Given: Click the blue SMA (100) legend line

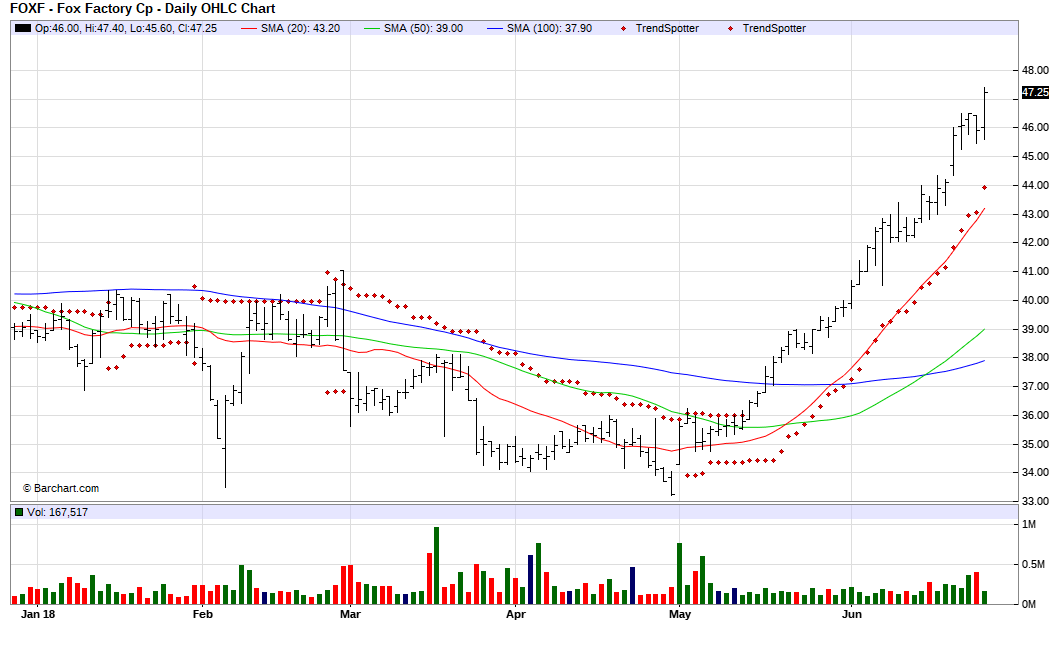Looking at the screenshot, I should [496, 28].
